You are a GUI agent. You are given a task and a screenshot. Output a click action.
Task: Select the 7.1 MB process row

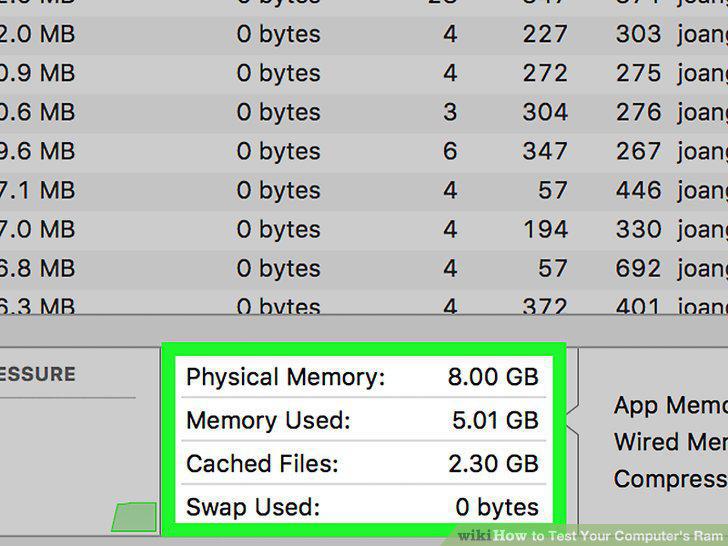[364, 191]
